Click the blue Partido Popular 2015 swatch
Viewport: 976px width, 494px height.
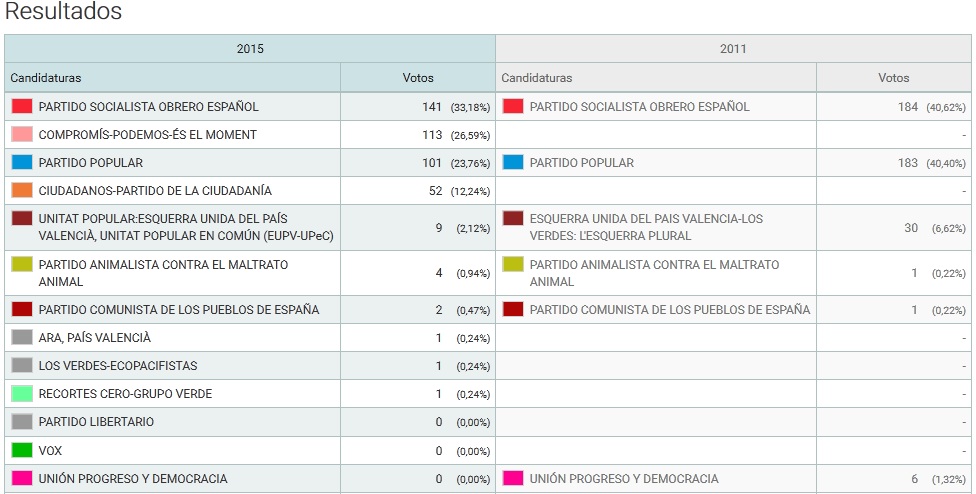pyautogui.click(x=22, y=162)
